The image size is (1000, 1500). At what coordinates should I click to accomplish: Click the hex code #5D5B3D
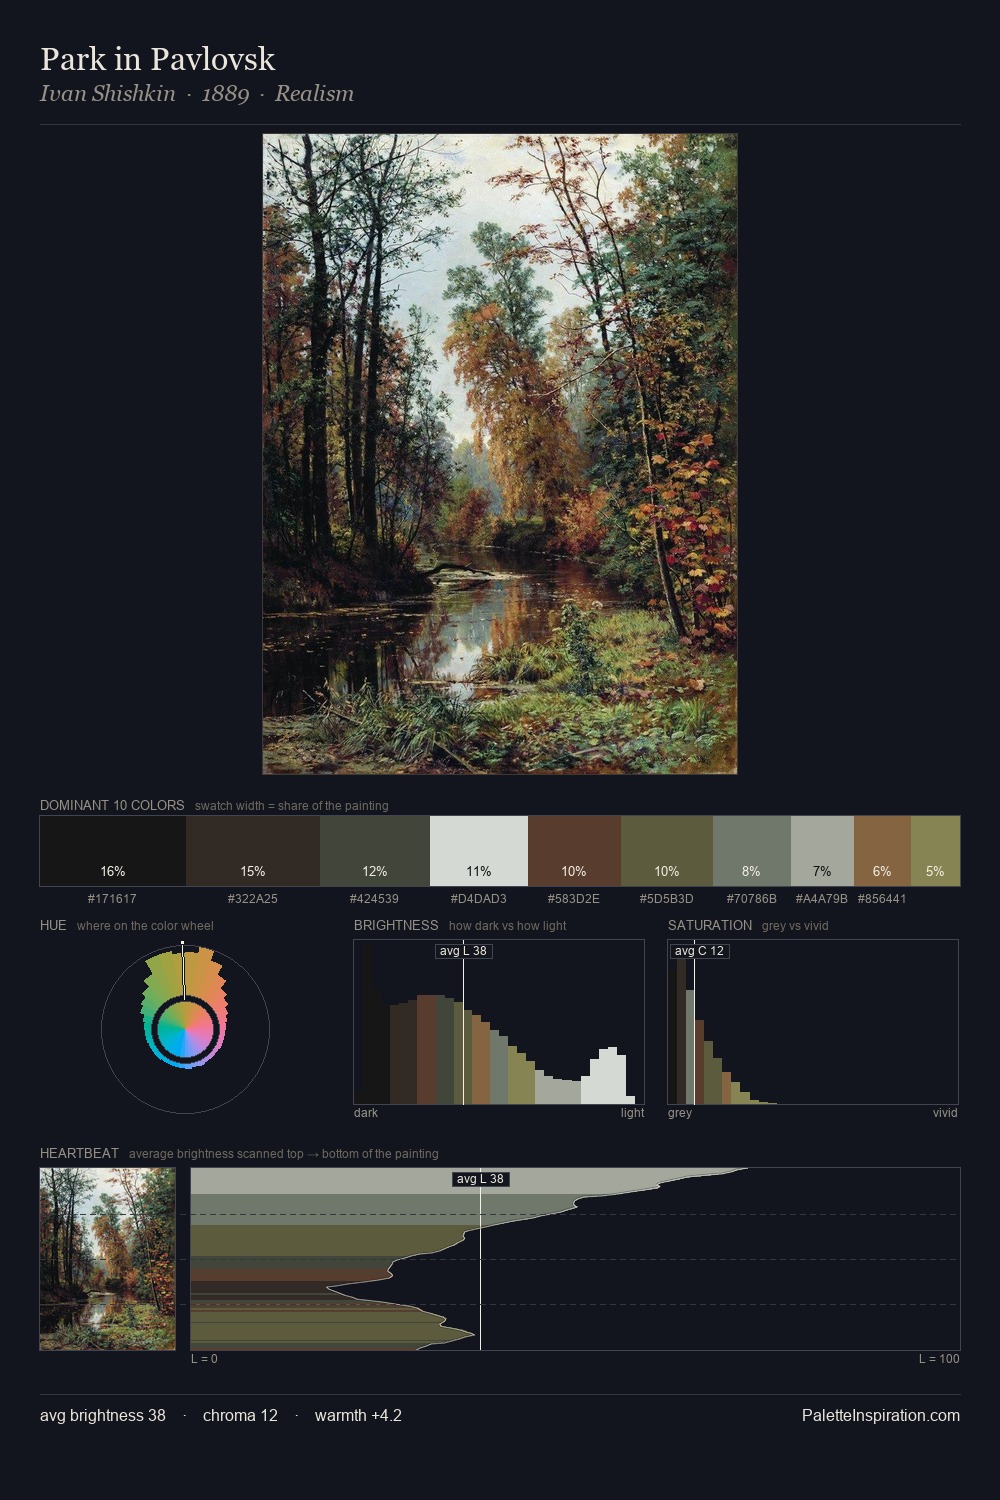[x=667, y=899]
